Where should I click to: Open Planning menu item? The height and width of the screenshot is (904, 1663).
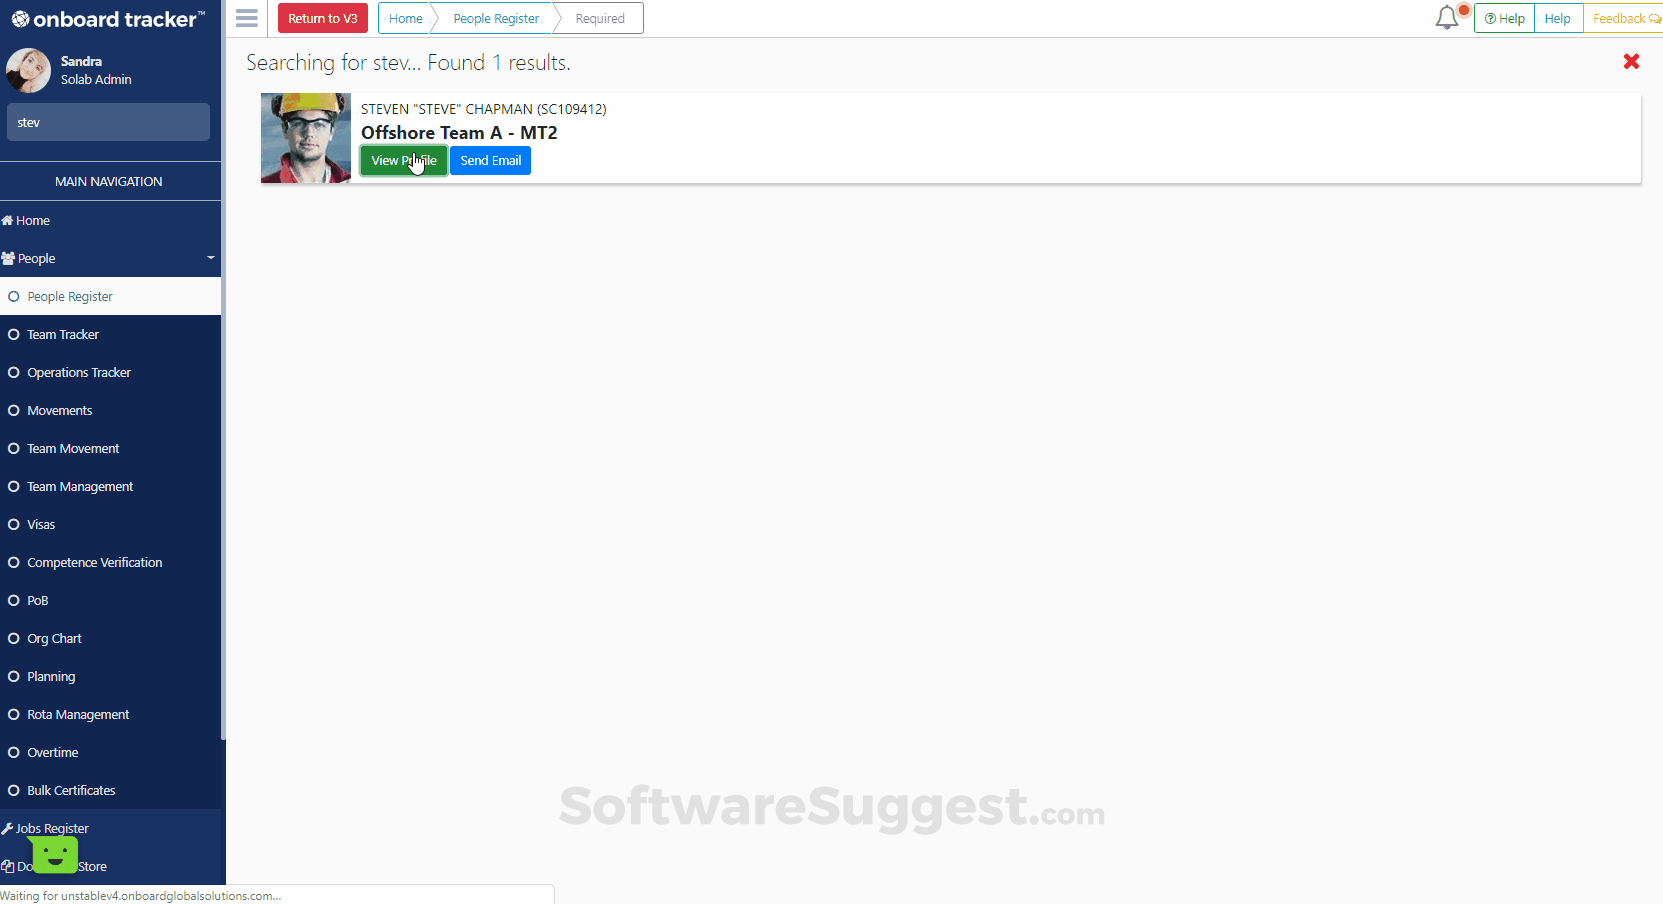[x=110, y=676]
